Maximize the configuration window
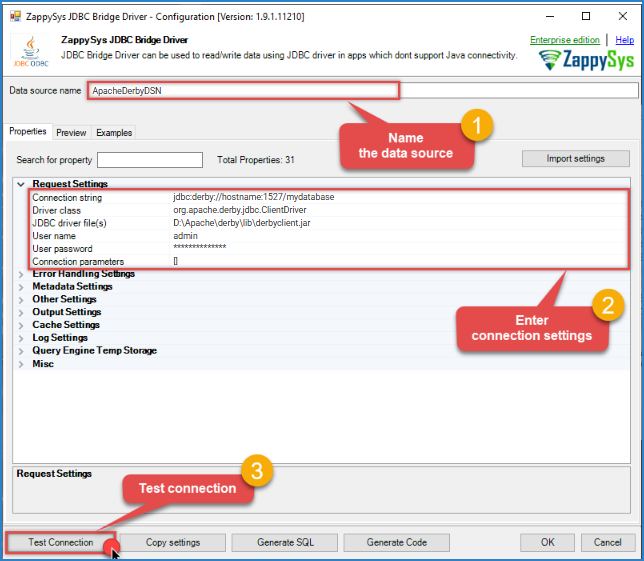The height and width of the screenshot is (561, 644). tap(586, 16)
